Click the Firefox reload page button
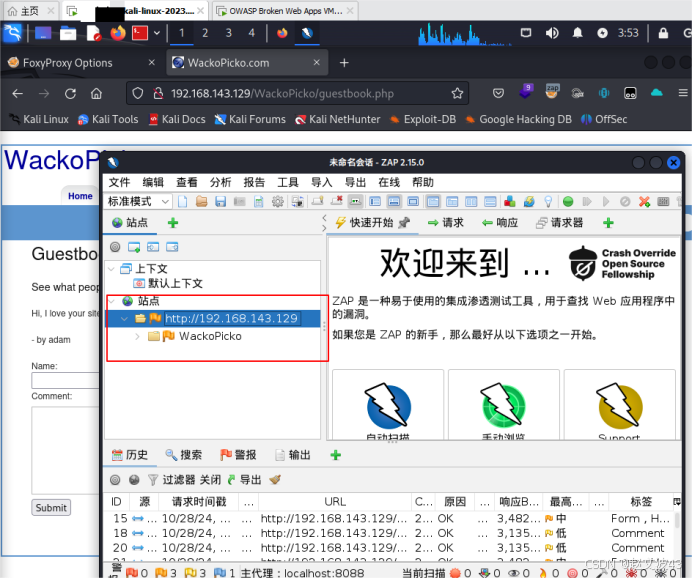This screenshot has height=578, width=692. (70, 94)
